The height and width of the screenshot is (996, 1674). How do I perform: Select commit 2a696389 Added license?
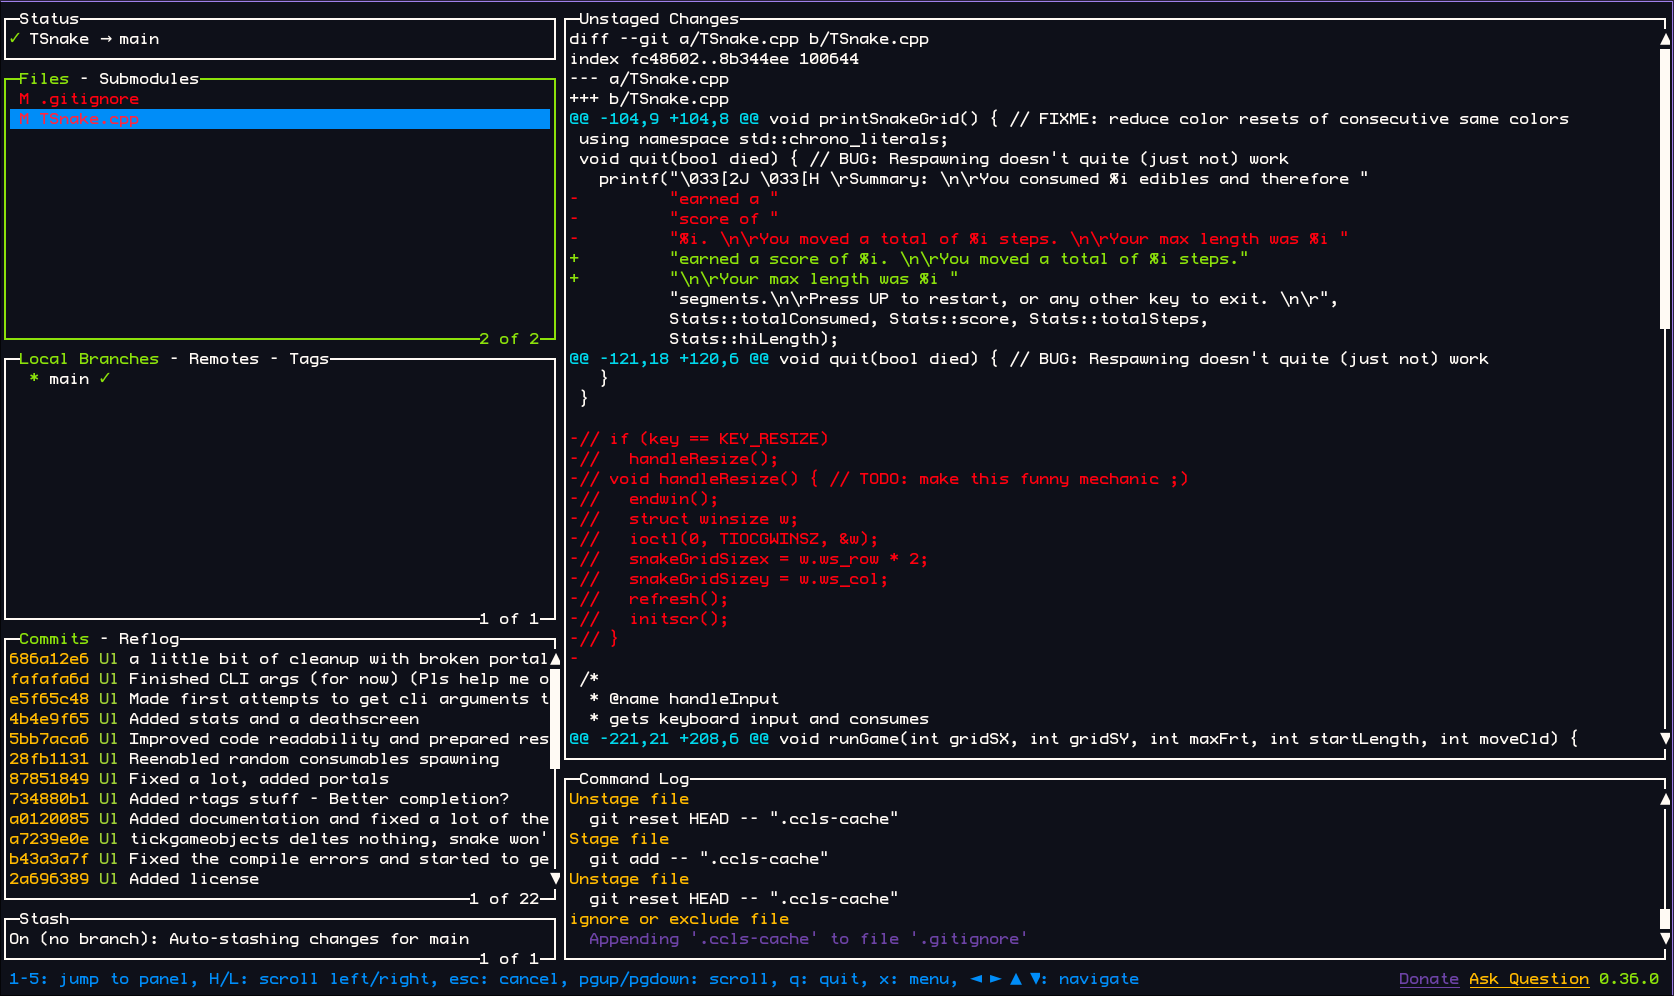(280, 879)
